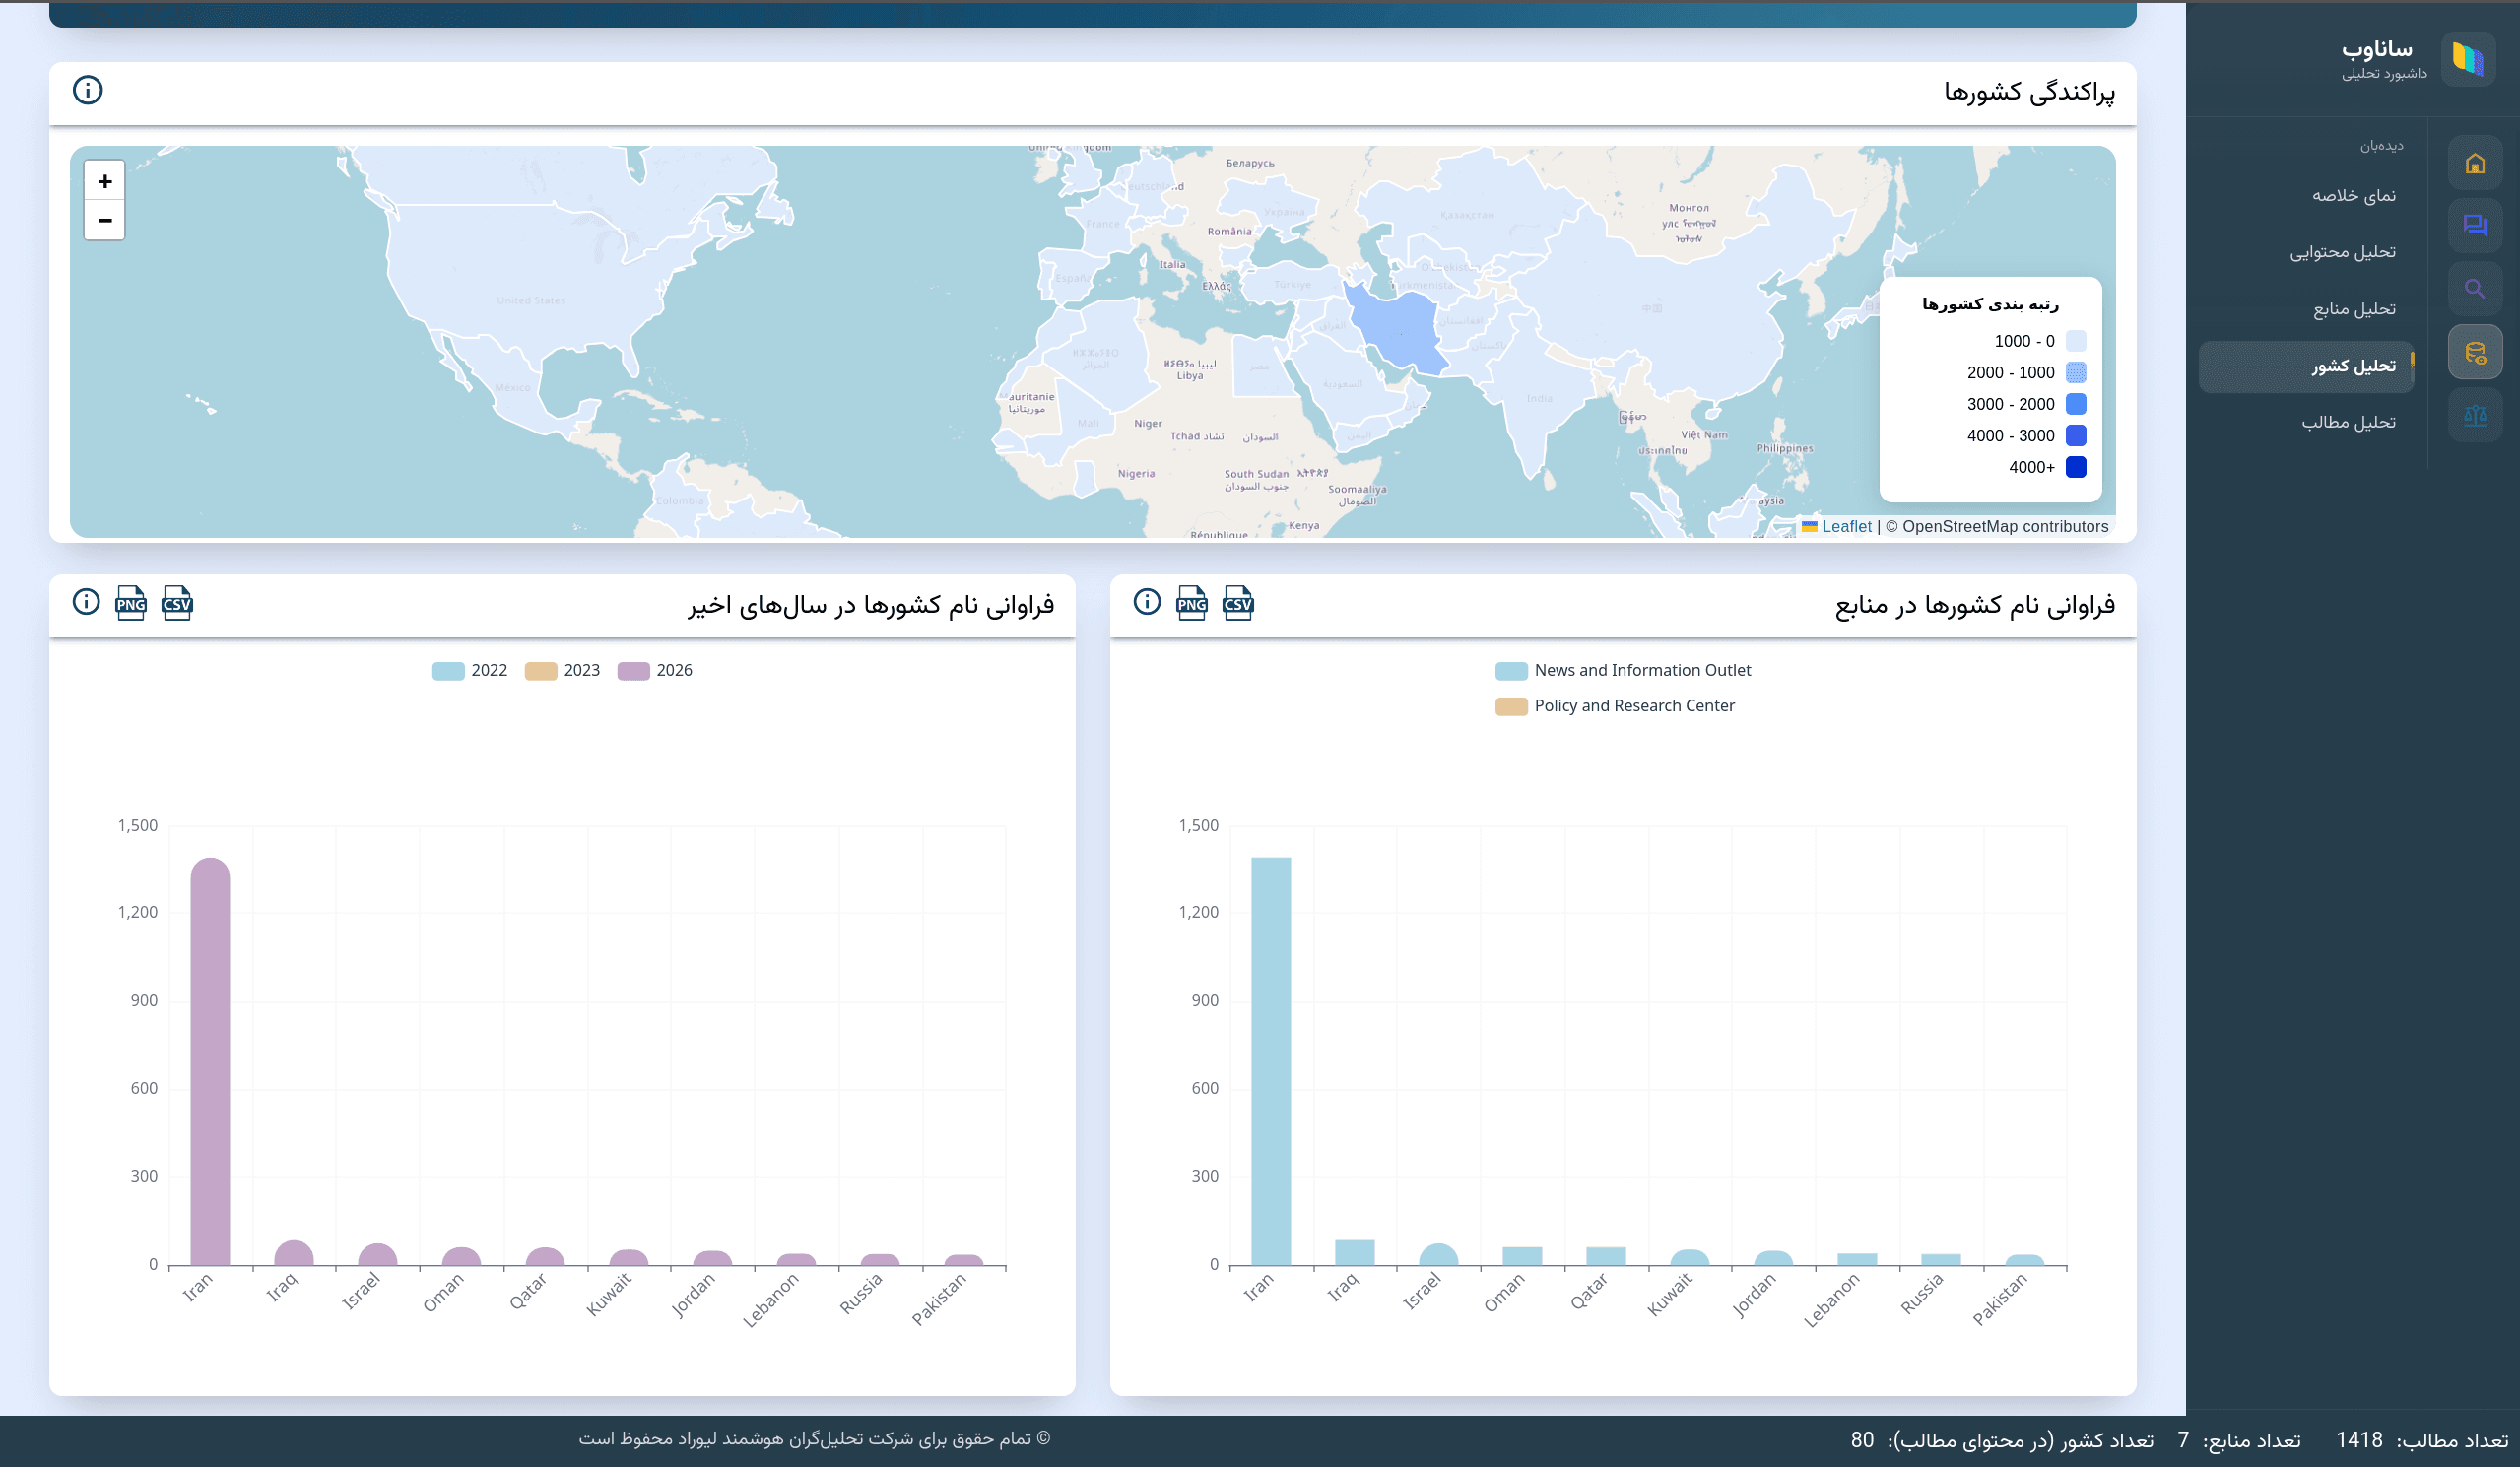
Task: Click the فراوانی نام کشورها در منابع title
Action: 1975,605
